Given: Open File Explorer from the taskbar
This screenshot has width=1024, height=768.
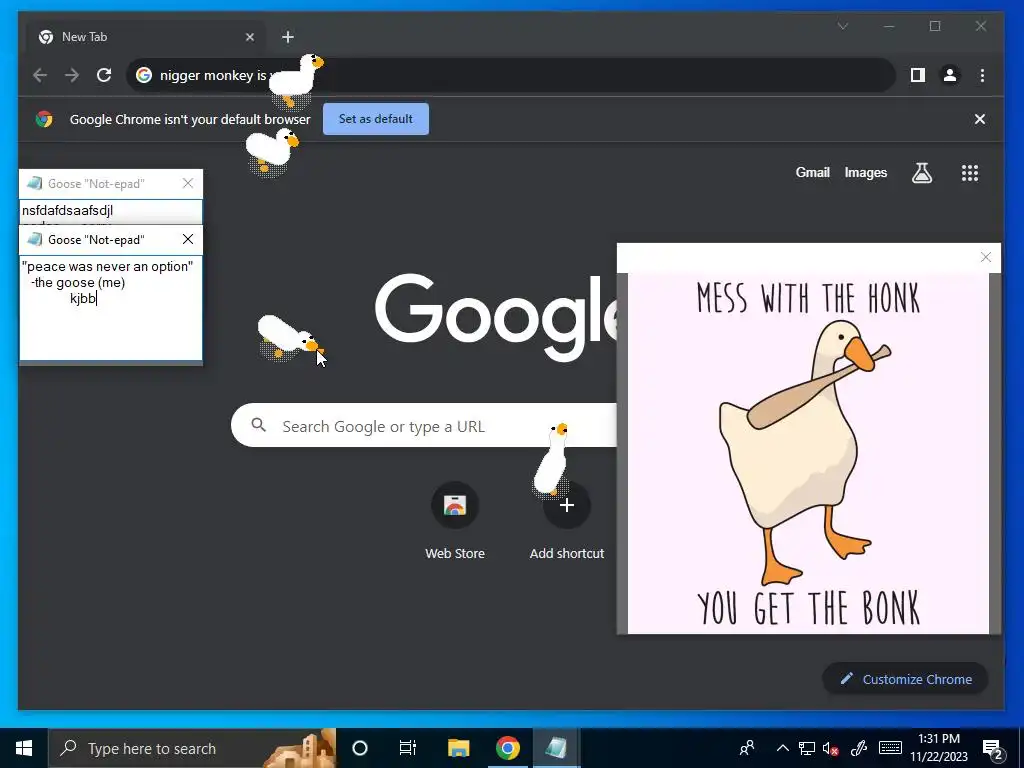Looking at the screenshot, I should tap(458, 748).
